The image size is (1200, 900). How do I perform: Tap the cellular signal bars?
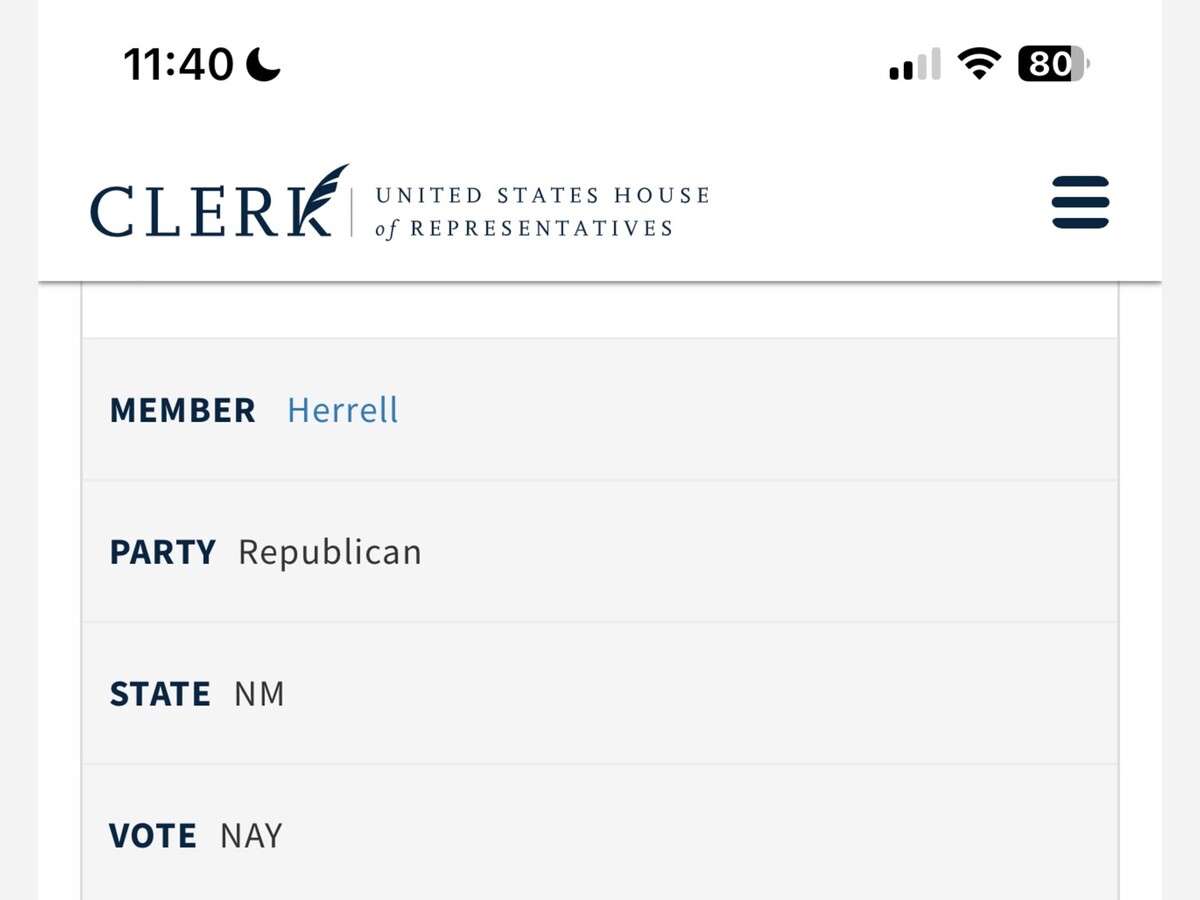(914, 65)
